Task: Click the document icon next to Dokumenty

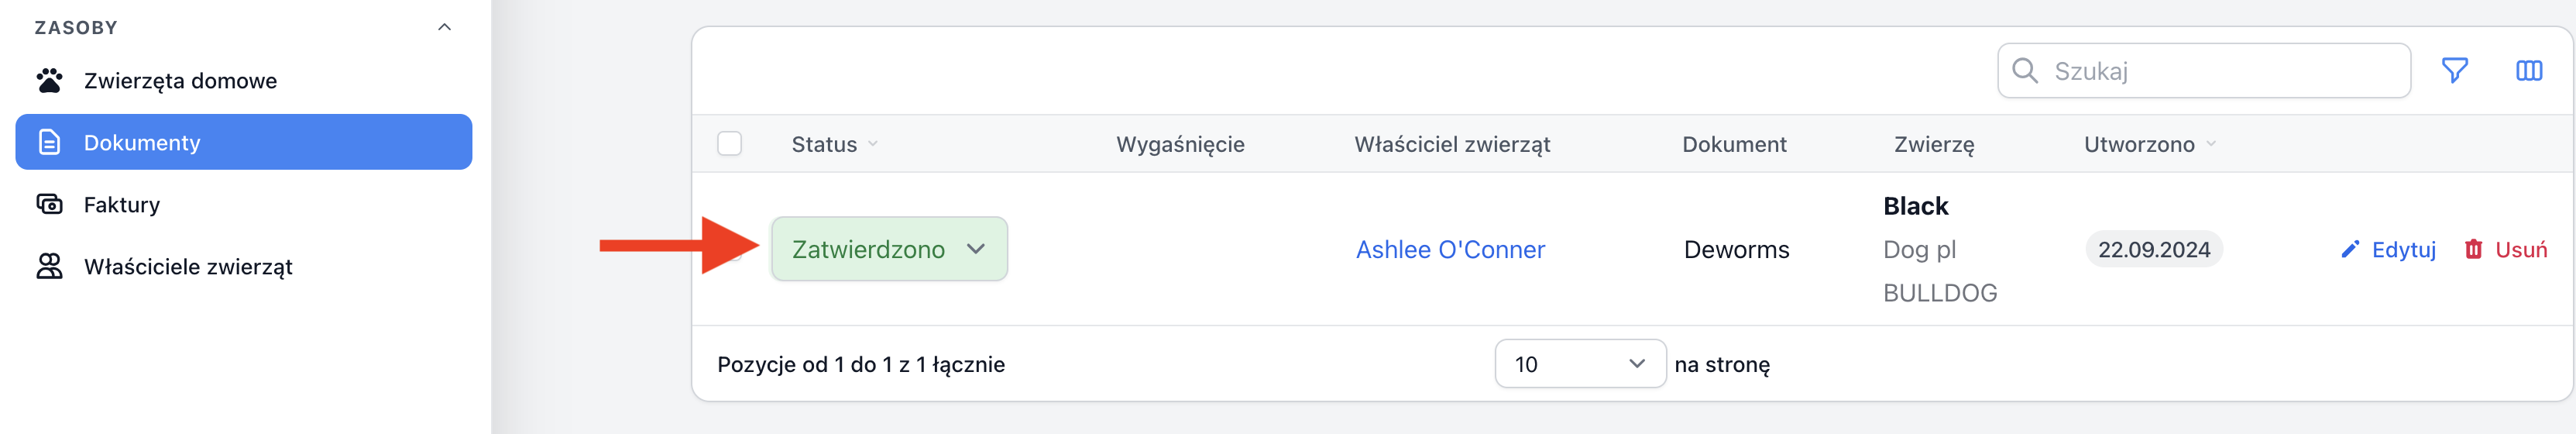Action: coord(49,142)
